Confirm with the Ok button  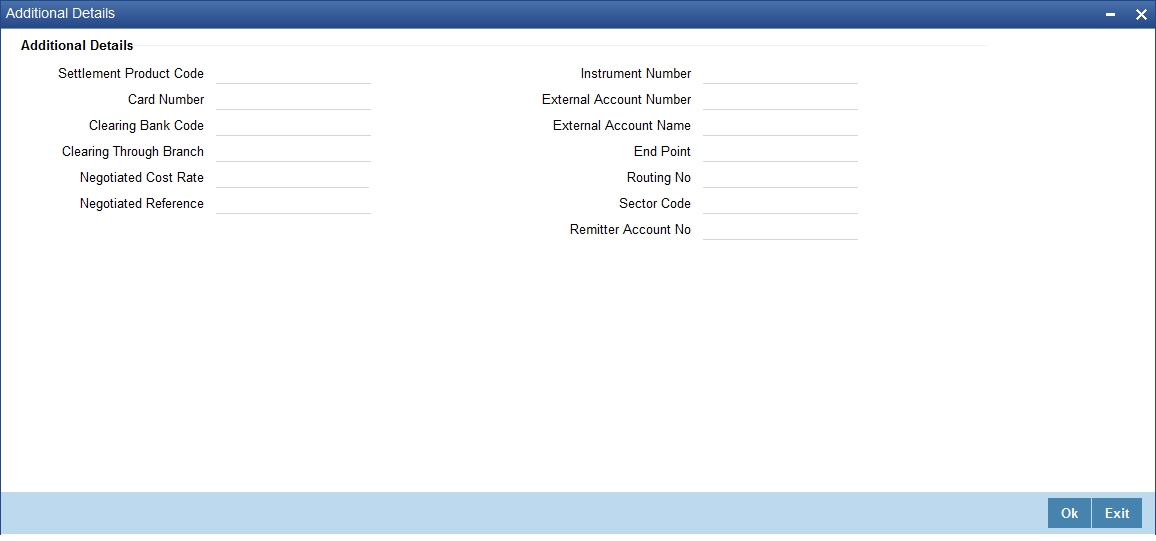[x=1069, y=514]
